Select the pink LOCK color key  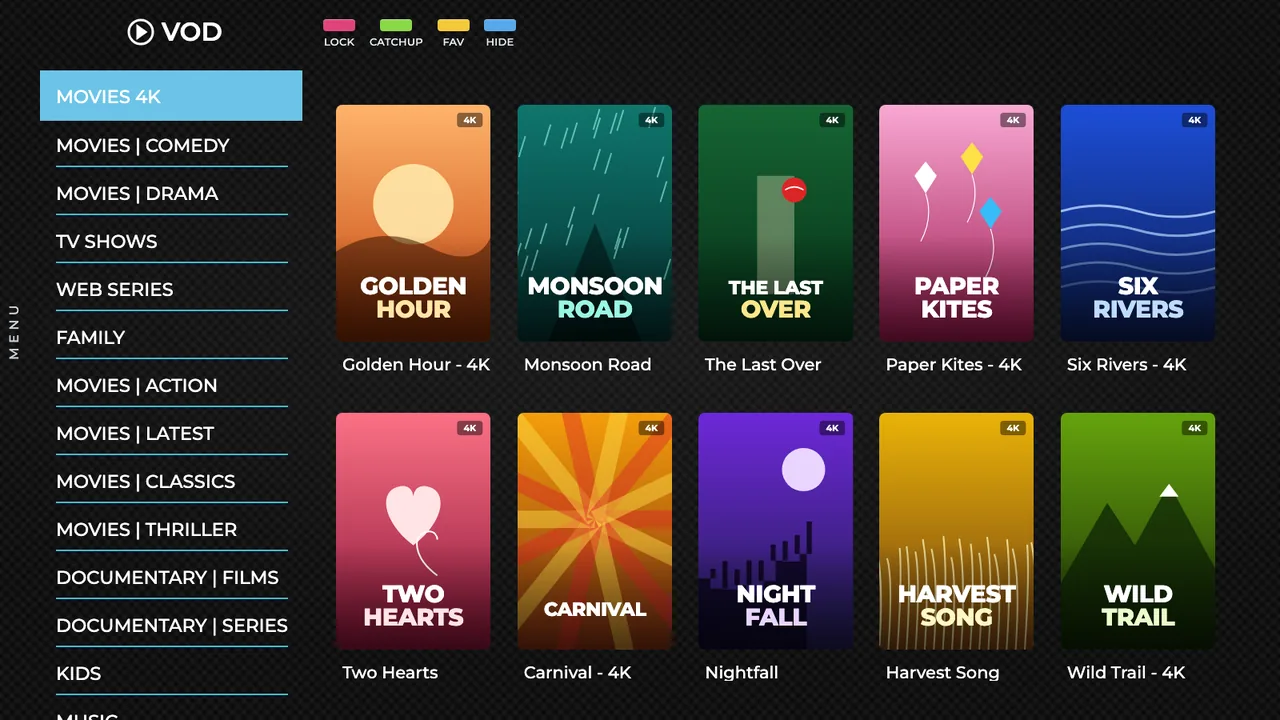[x=339, y=26]
